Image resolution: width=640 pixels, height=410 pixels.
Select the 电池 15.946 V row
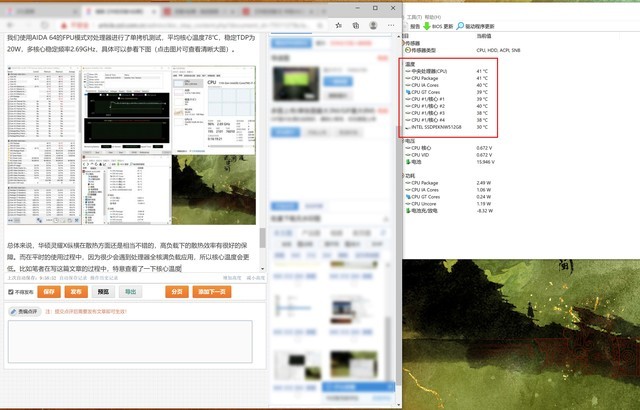click(x=450, y=162)
